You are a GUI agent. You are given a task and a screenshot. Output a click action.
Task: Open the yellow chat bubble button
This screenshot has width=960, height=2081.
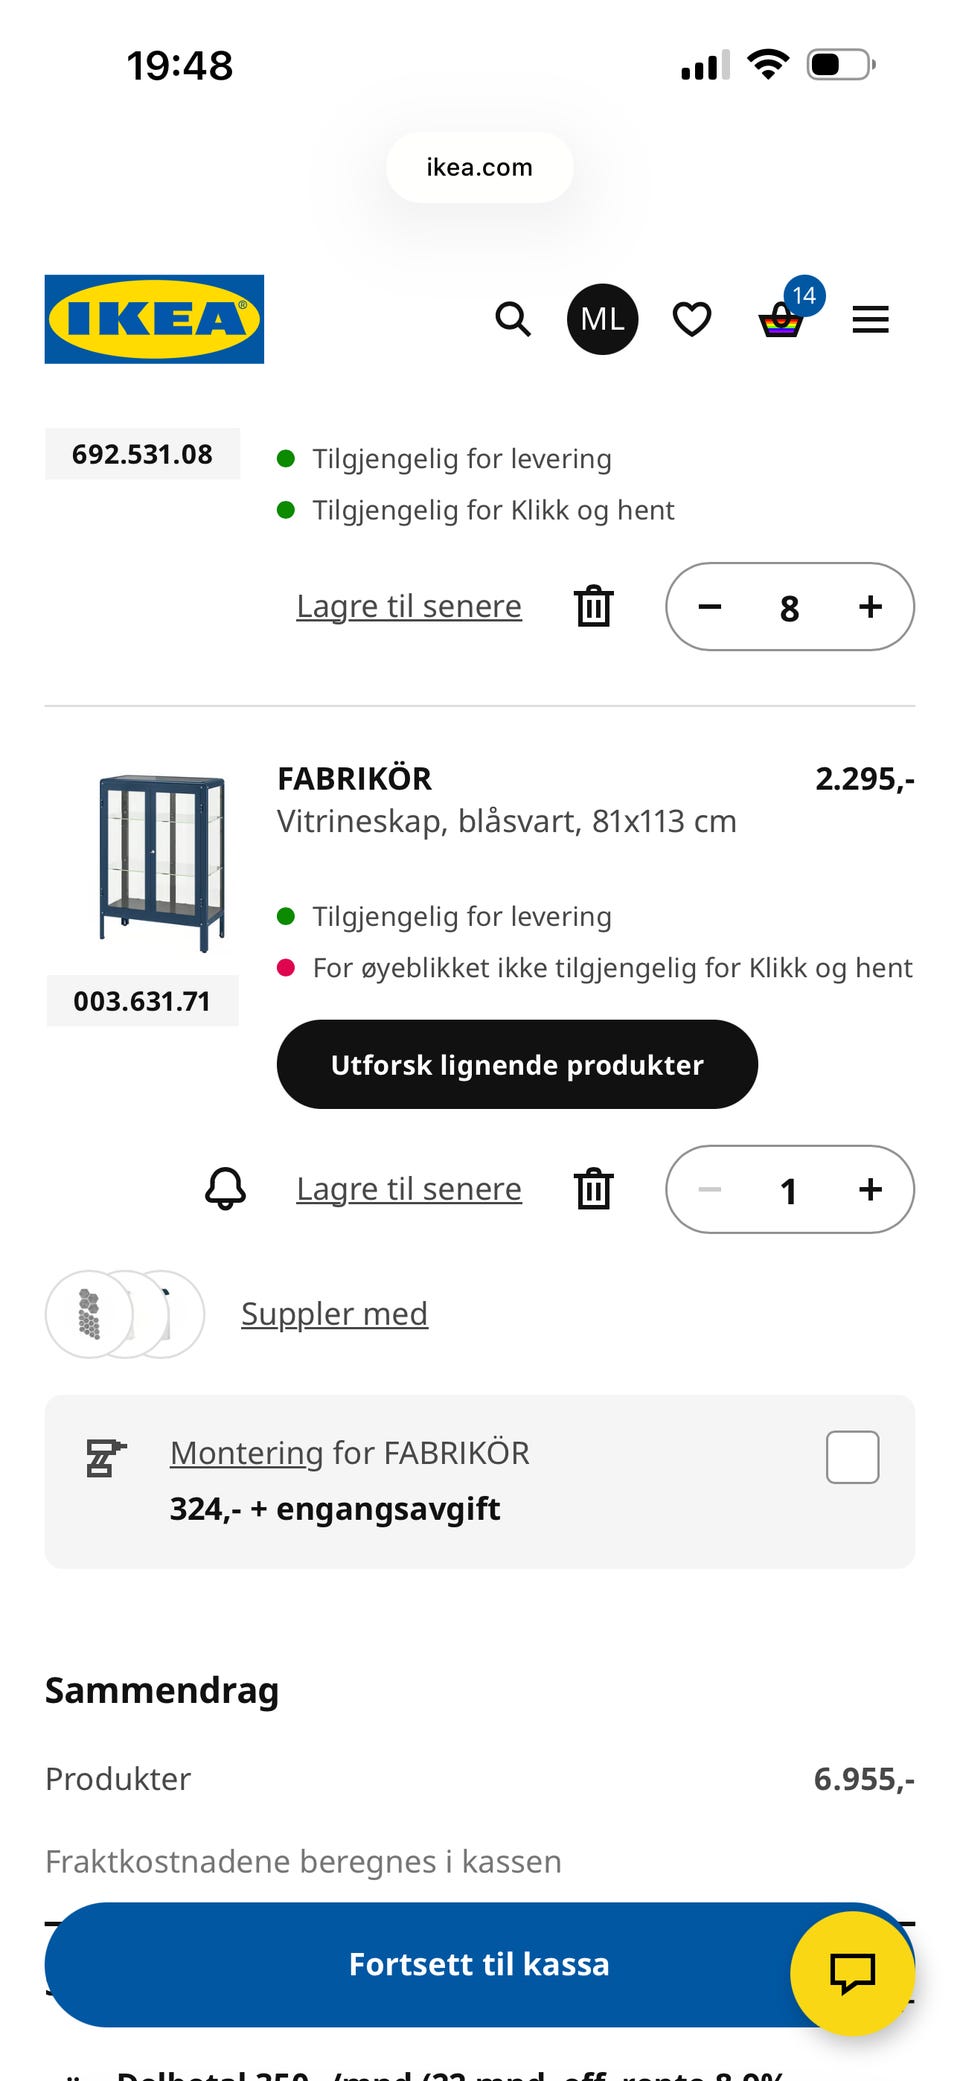pyautogui.click(x=852, y=1973)
